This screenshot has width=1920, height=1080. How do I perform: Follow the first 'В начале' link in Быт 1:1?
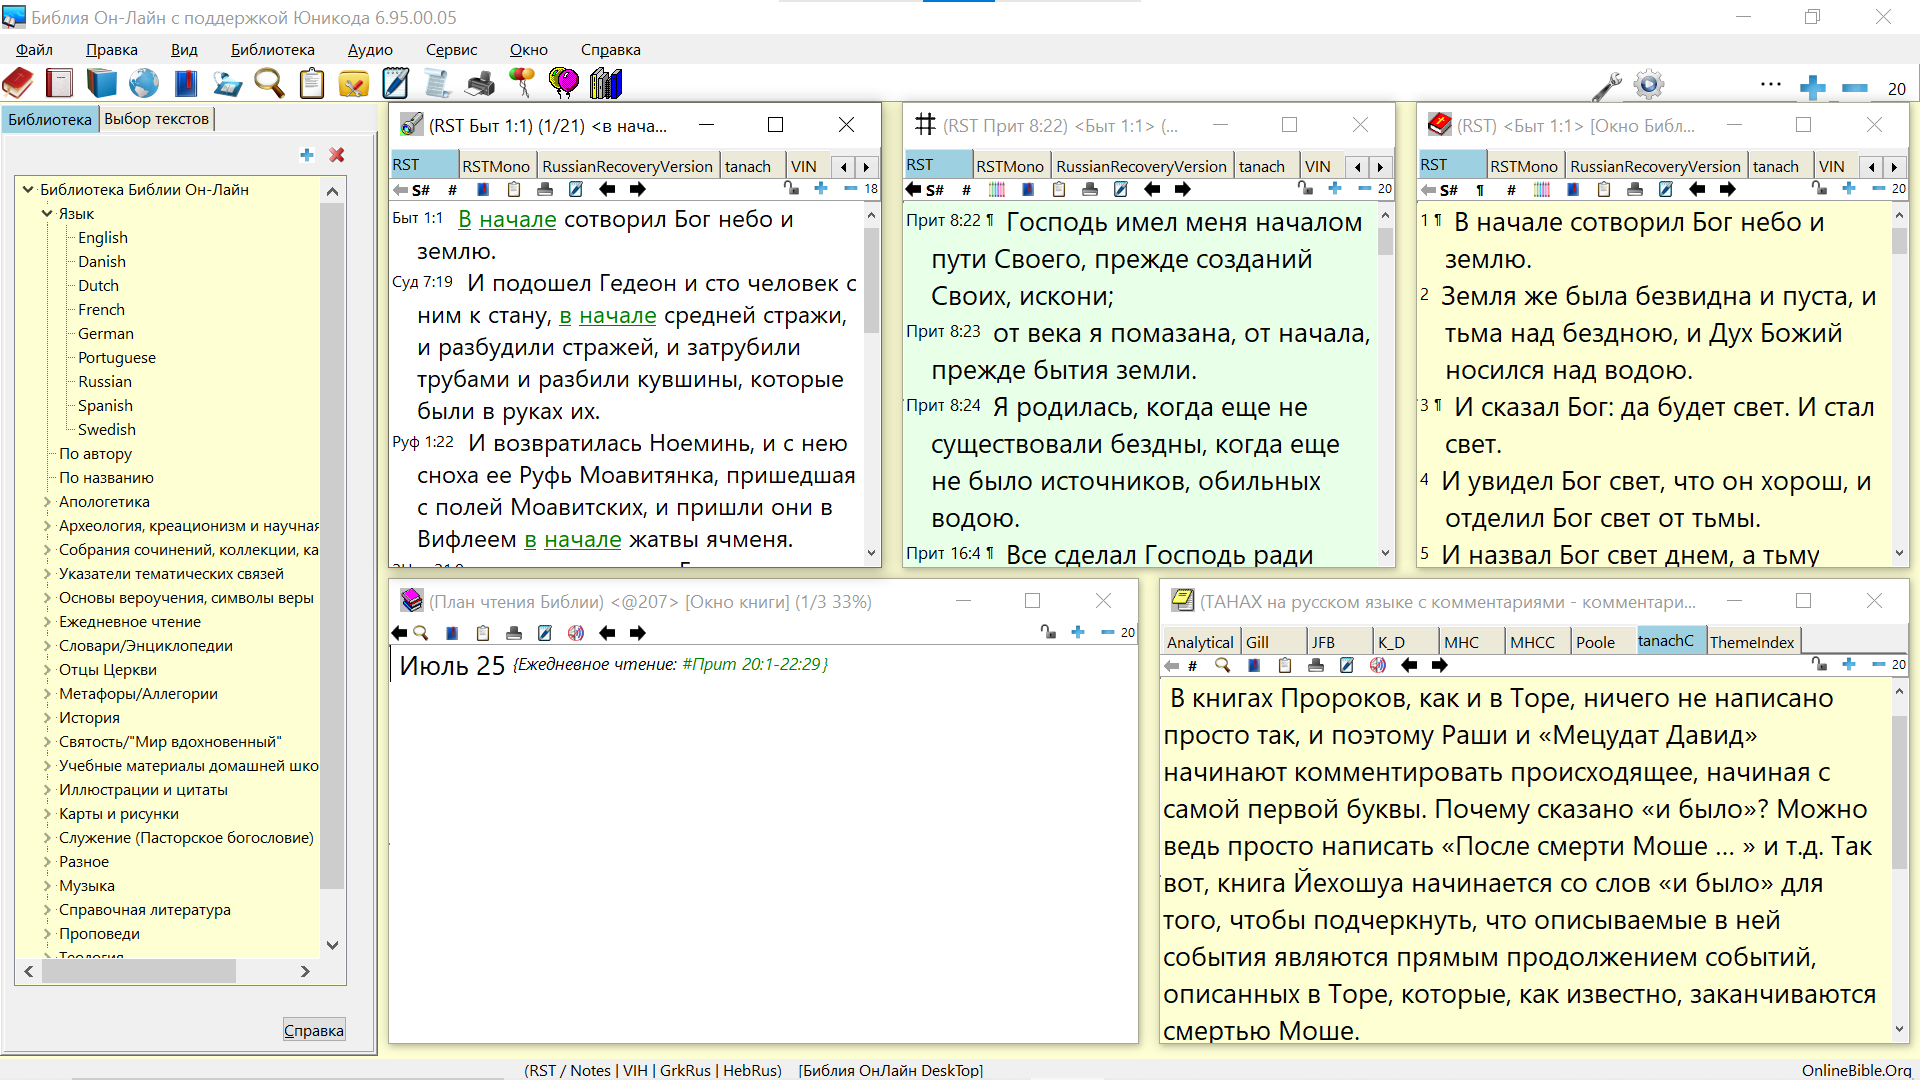(507, 219)
